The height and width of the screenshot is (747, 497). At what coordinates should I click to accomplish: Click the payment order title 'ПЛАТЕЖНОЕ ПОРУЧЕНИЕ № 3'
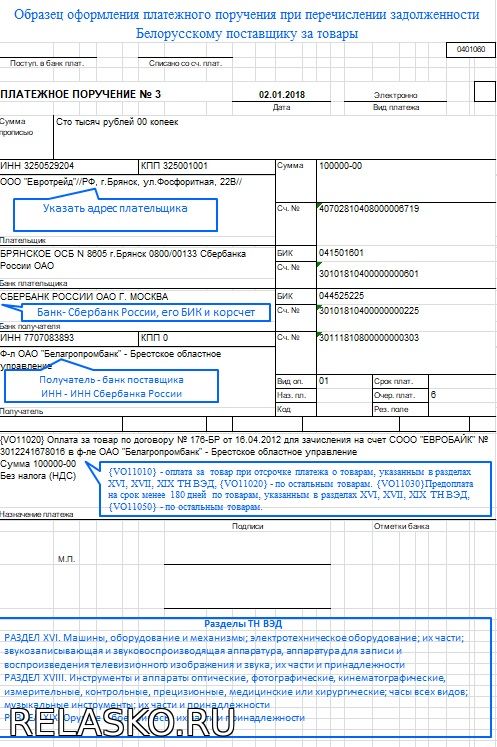click(81, 94)
